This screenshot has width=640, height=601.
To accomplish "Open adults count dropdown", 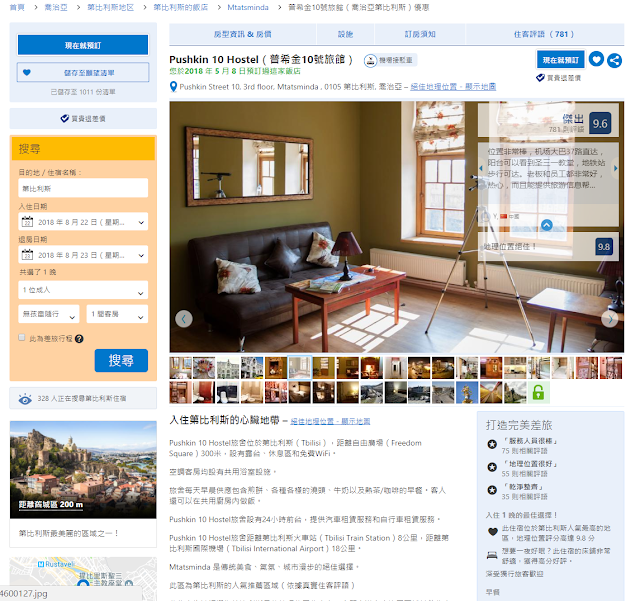I will (83, 290).
